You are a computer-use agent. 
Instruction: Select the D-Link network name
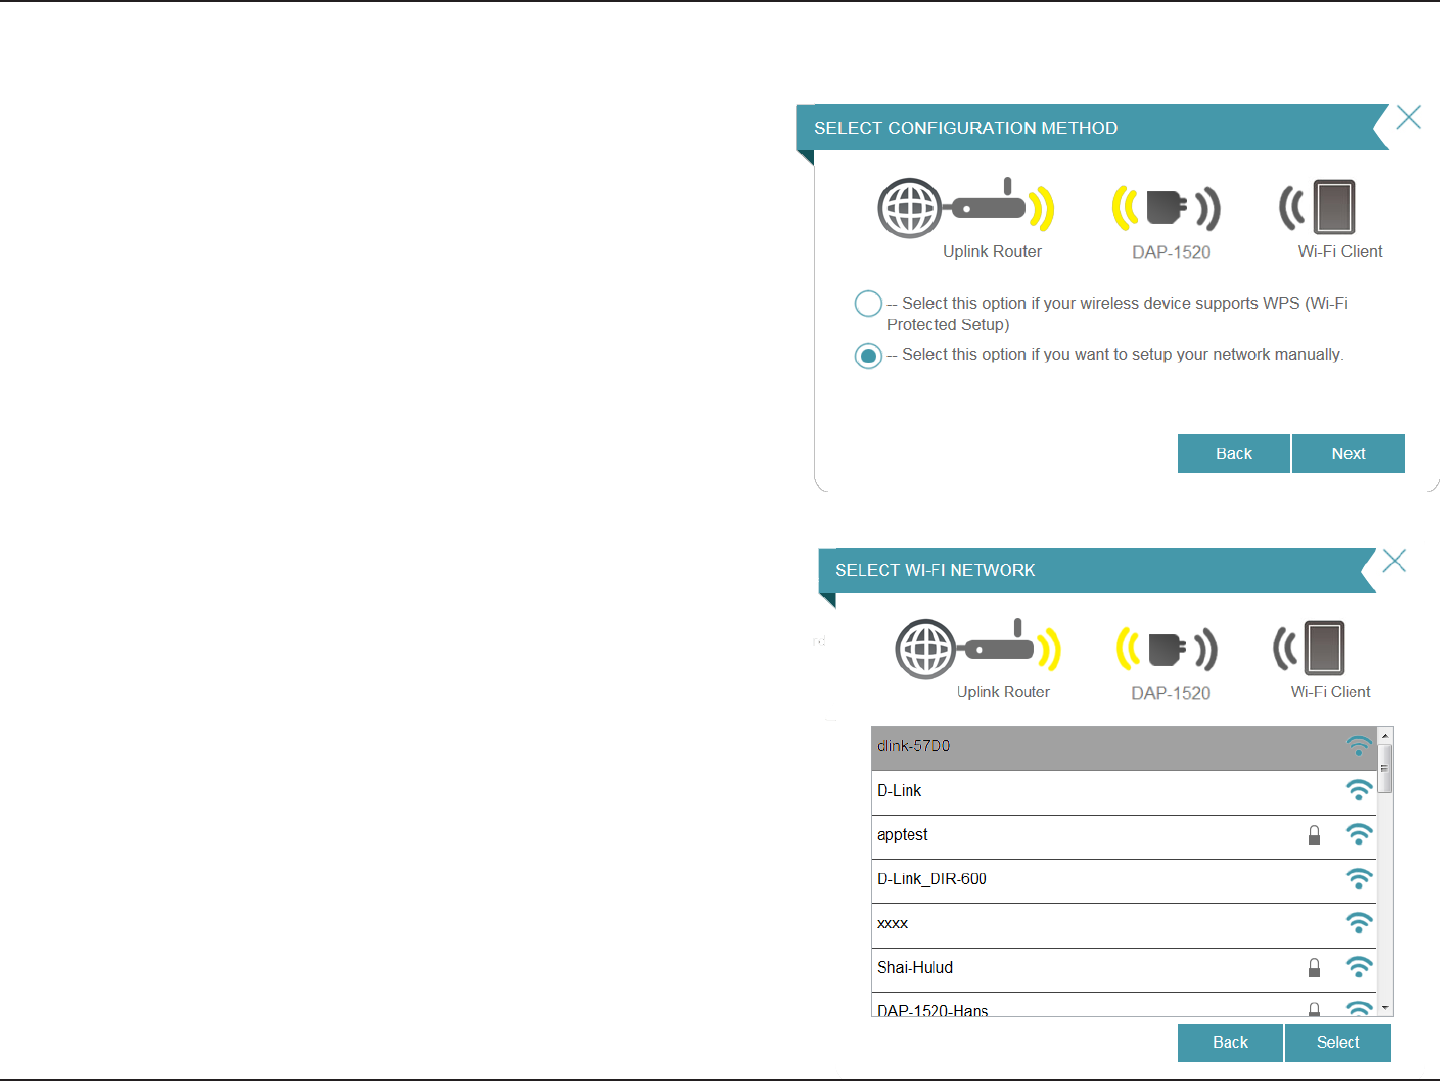[899, 790]
